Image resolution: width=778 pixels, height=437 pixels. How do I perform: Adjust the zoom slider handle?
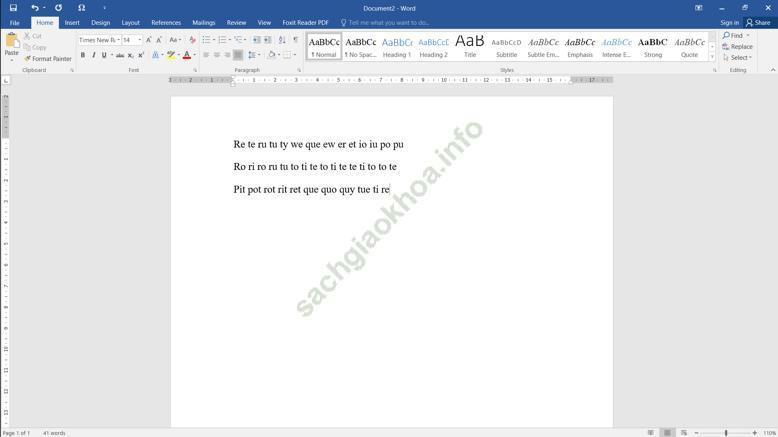tap(726, 433)
